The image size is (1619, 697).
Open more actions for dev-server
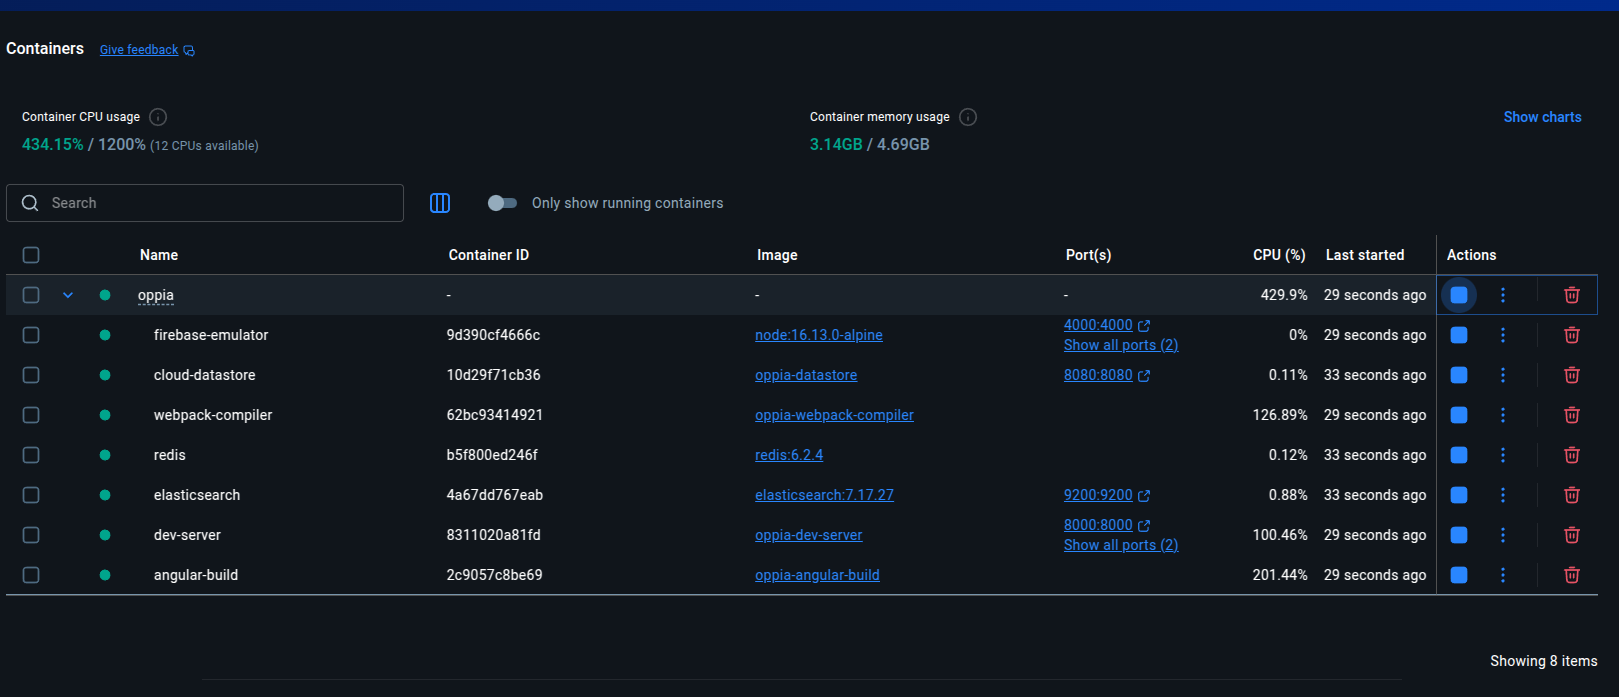tap(1502, 535)
